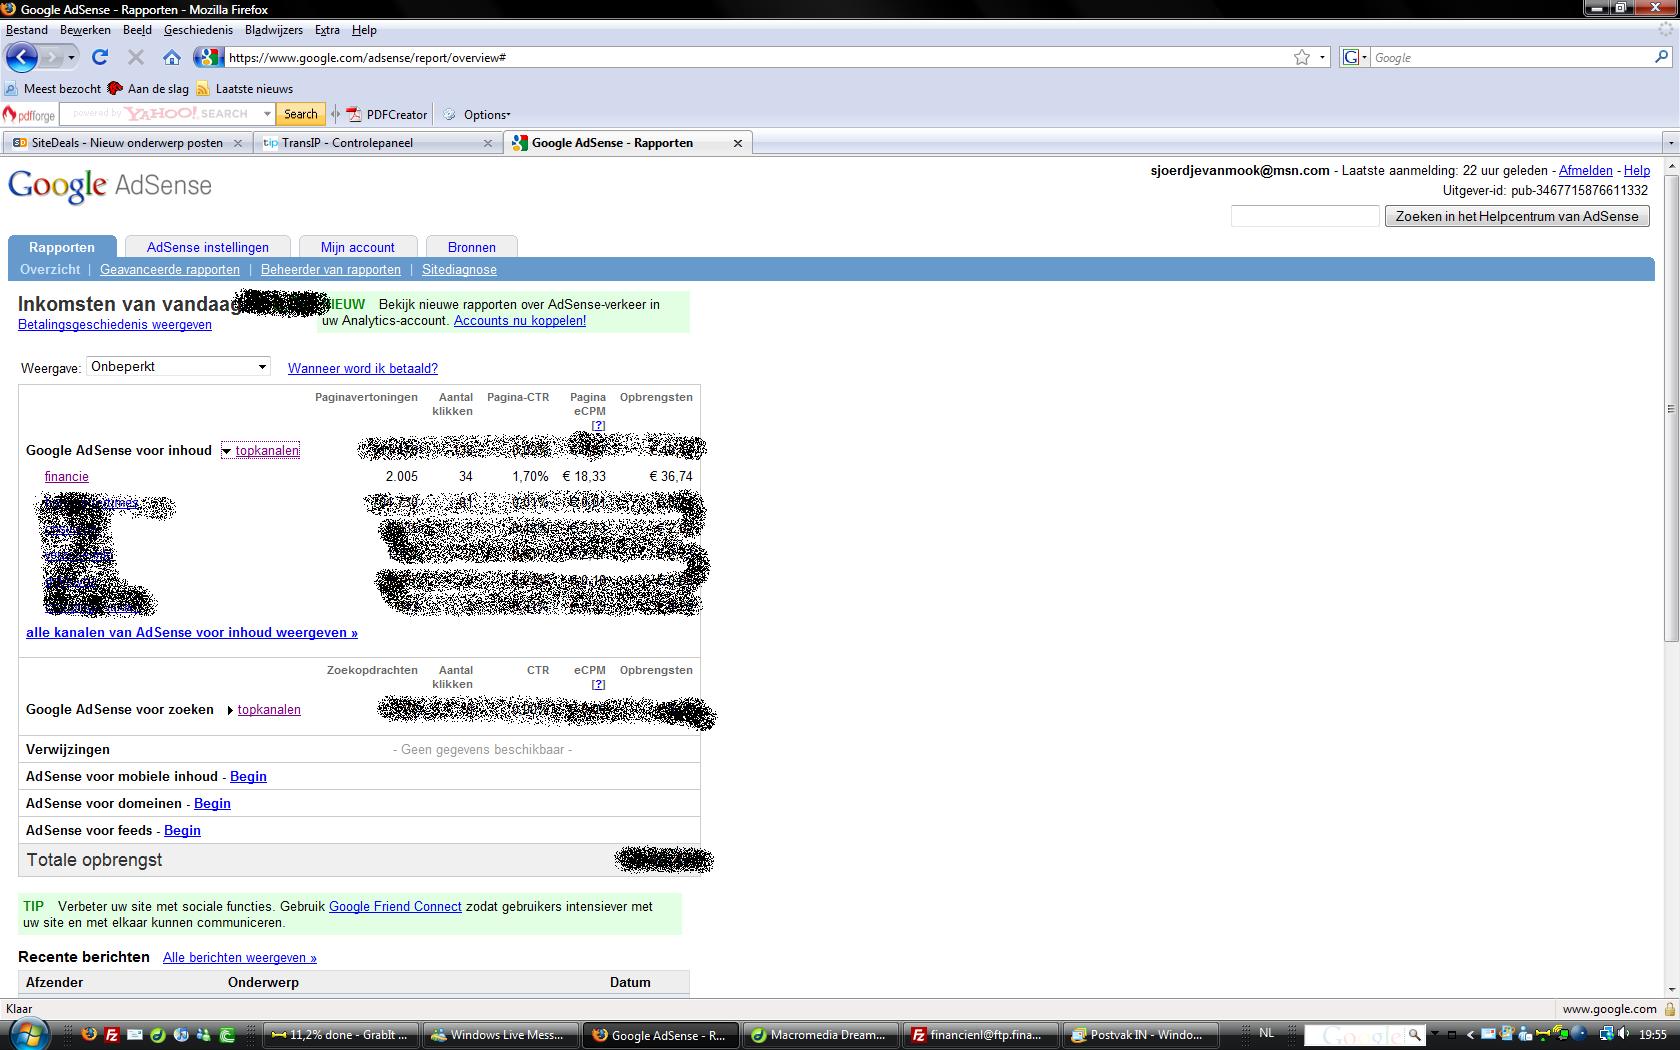
Task: Open Geavanceerde rapporten link
Action: coord(170,269)
